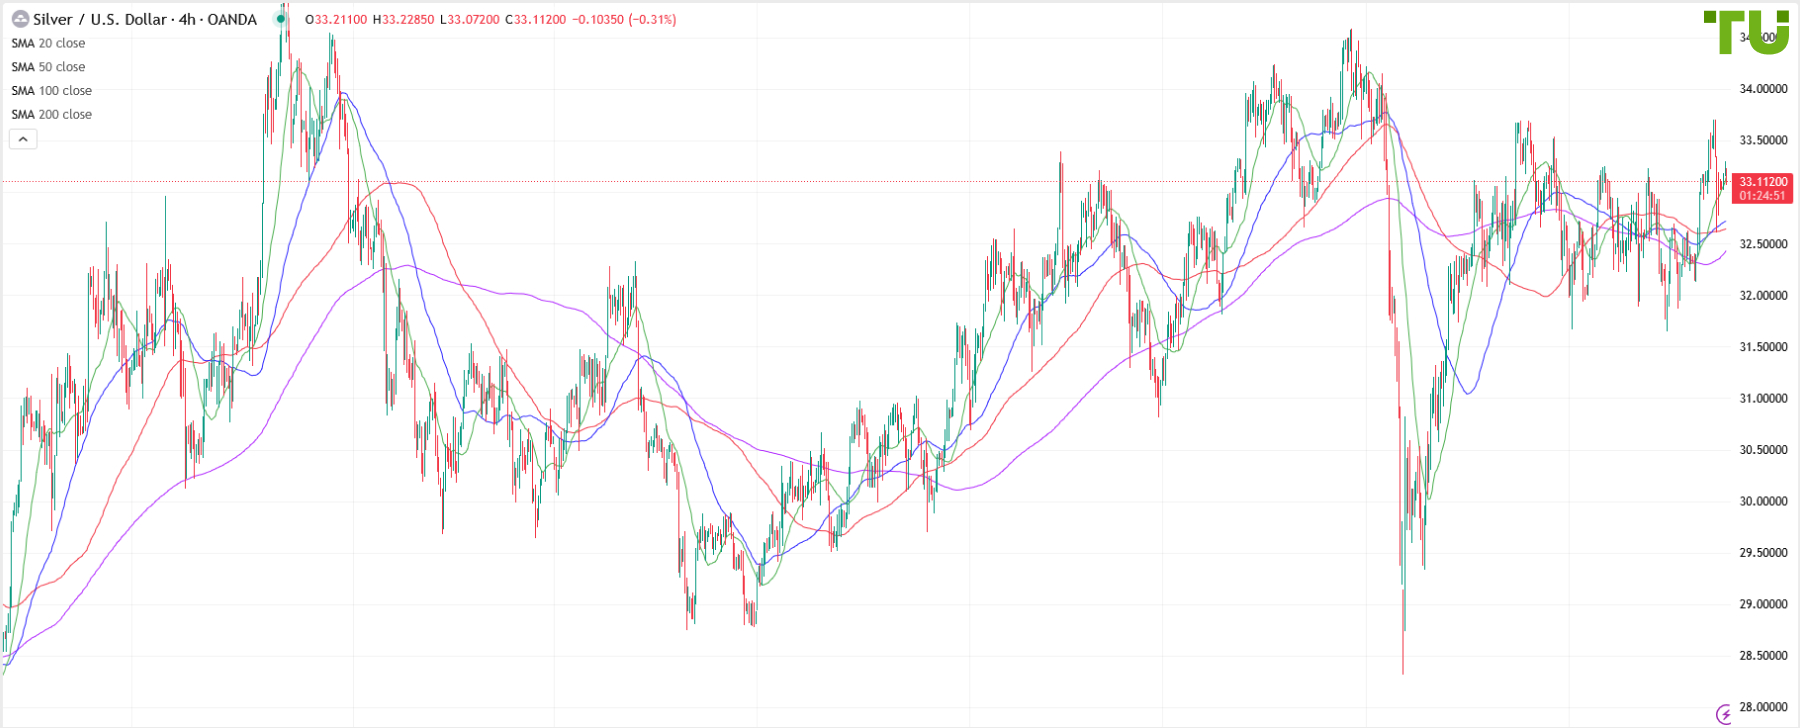
Task: Click the 33.50000 price axis label
Action: 1763,141
